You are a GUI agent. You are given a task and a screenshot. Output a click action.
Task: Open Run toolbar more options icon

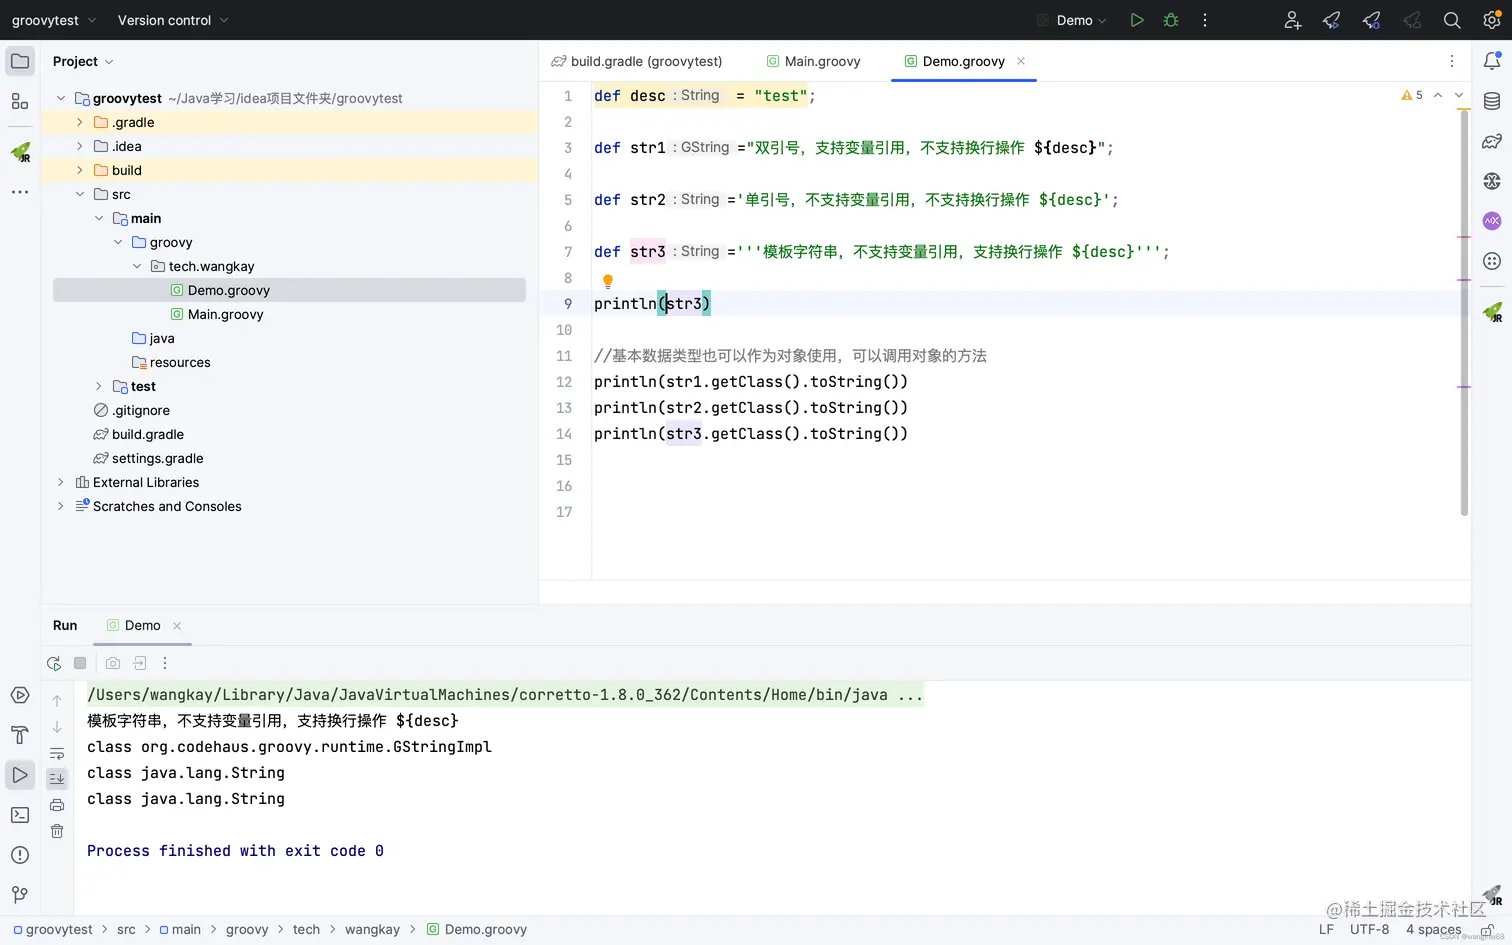[165, 663]
